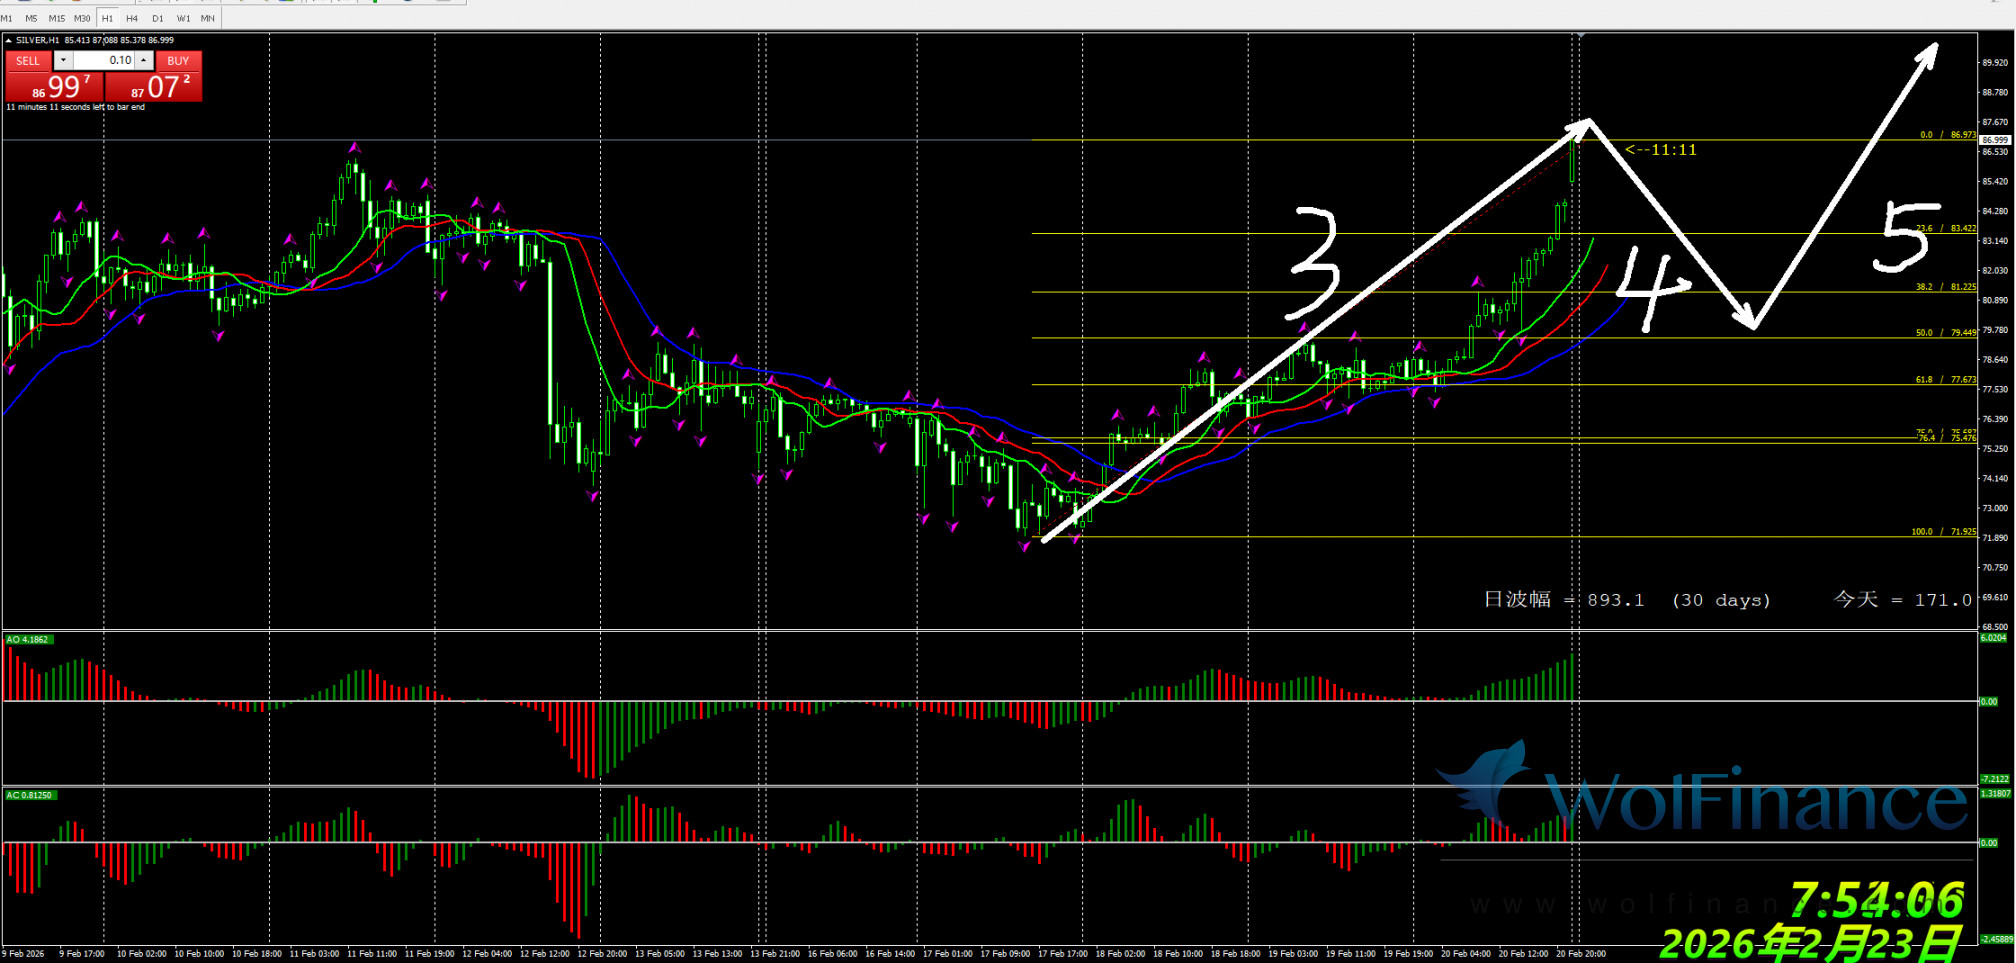The height and width of the screenshot is (963, 2016).
Task: Click the 11:11 countdown arrow label
Action: (x=1660, y=150)
